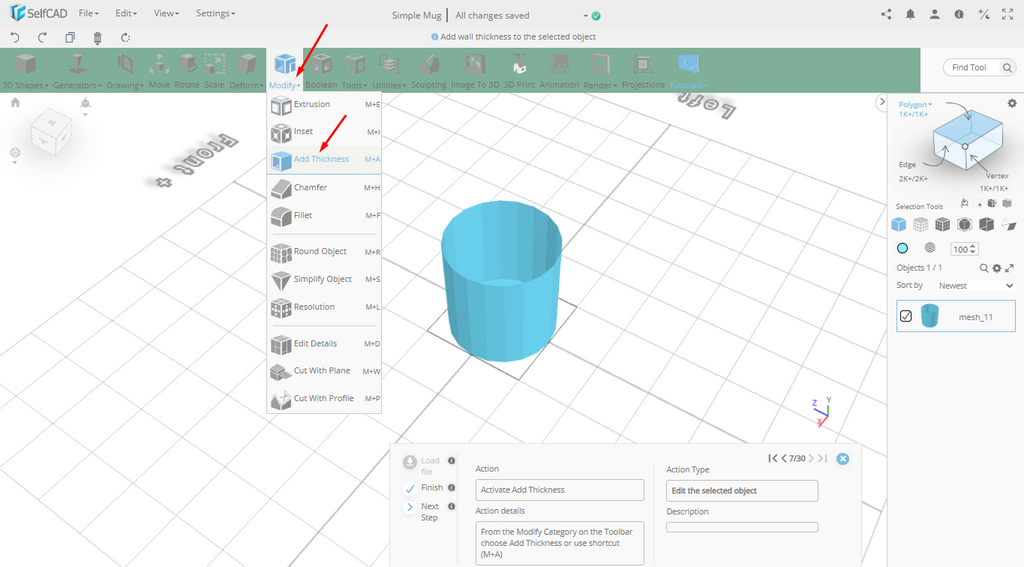Open right panel settings gear
Image resolution: width=1024 pixels, height=567 pixels.
pos(1012,103)
